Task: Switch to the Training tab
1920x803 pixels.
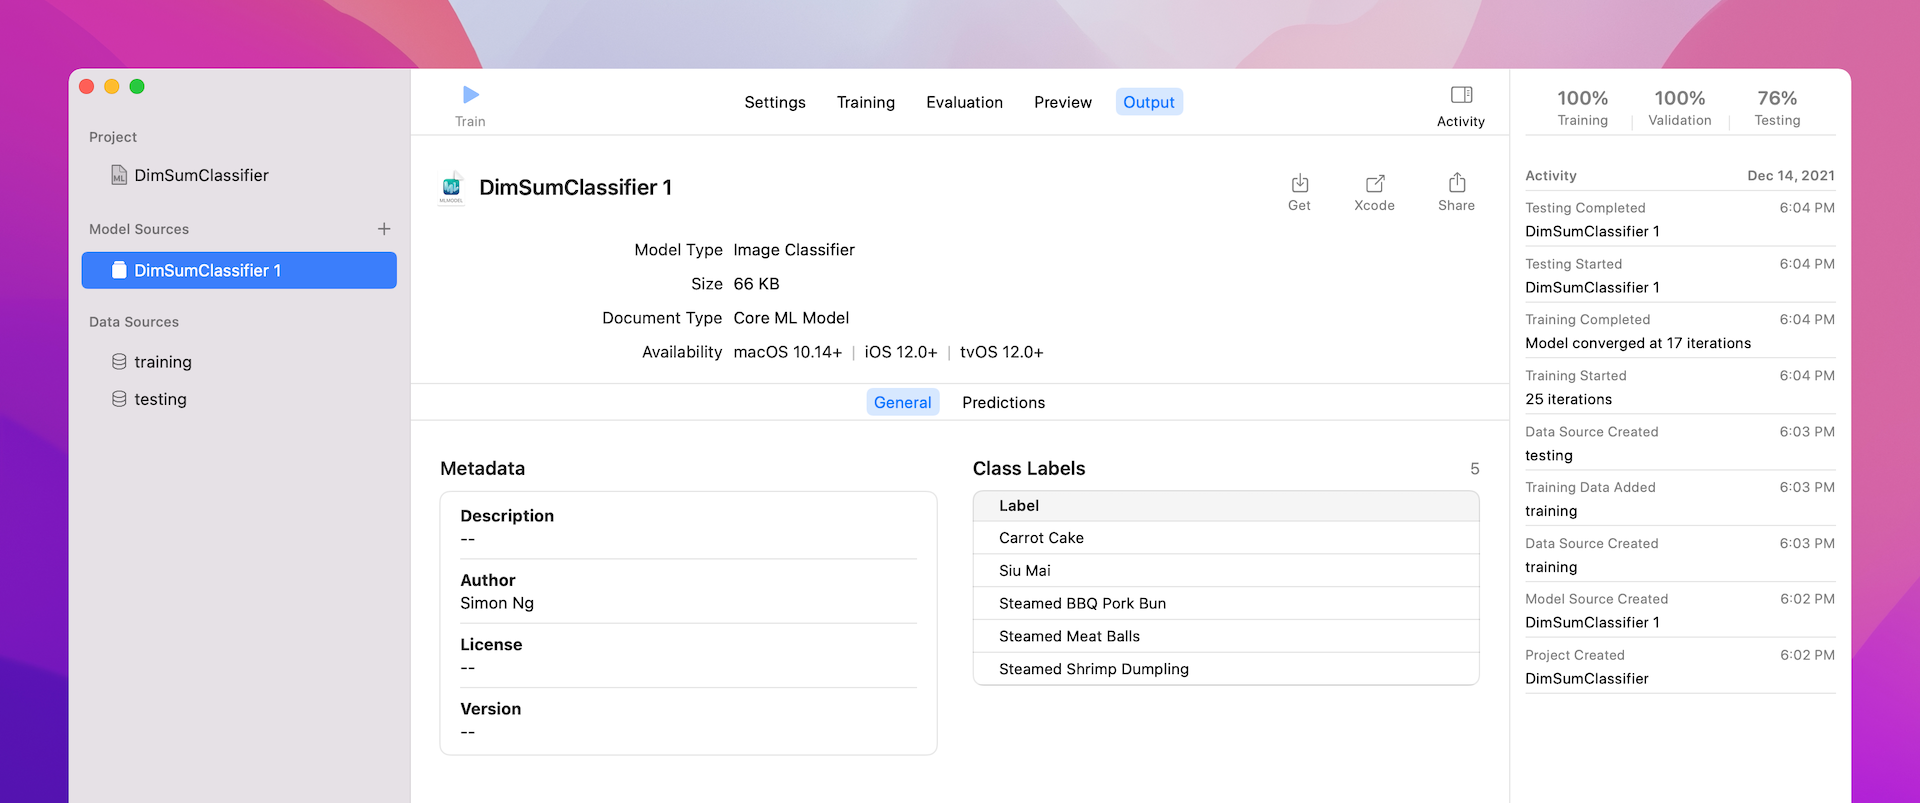Action: click(865, 102)
